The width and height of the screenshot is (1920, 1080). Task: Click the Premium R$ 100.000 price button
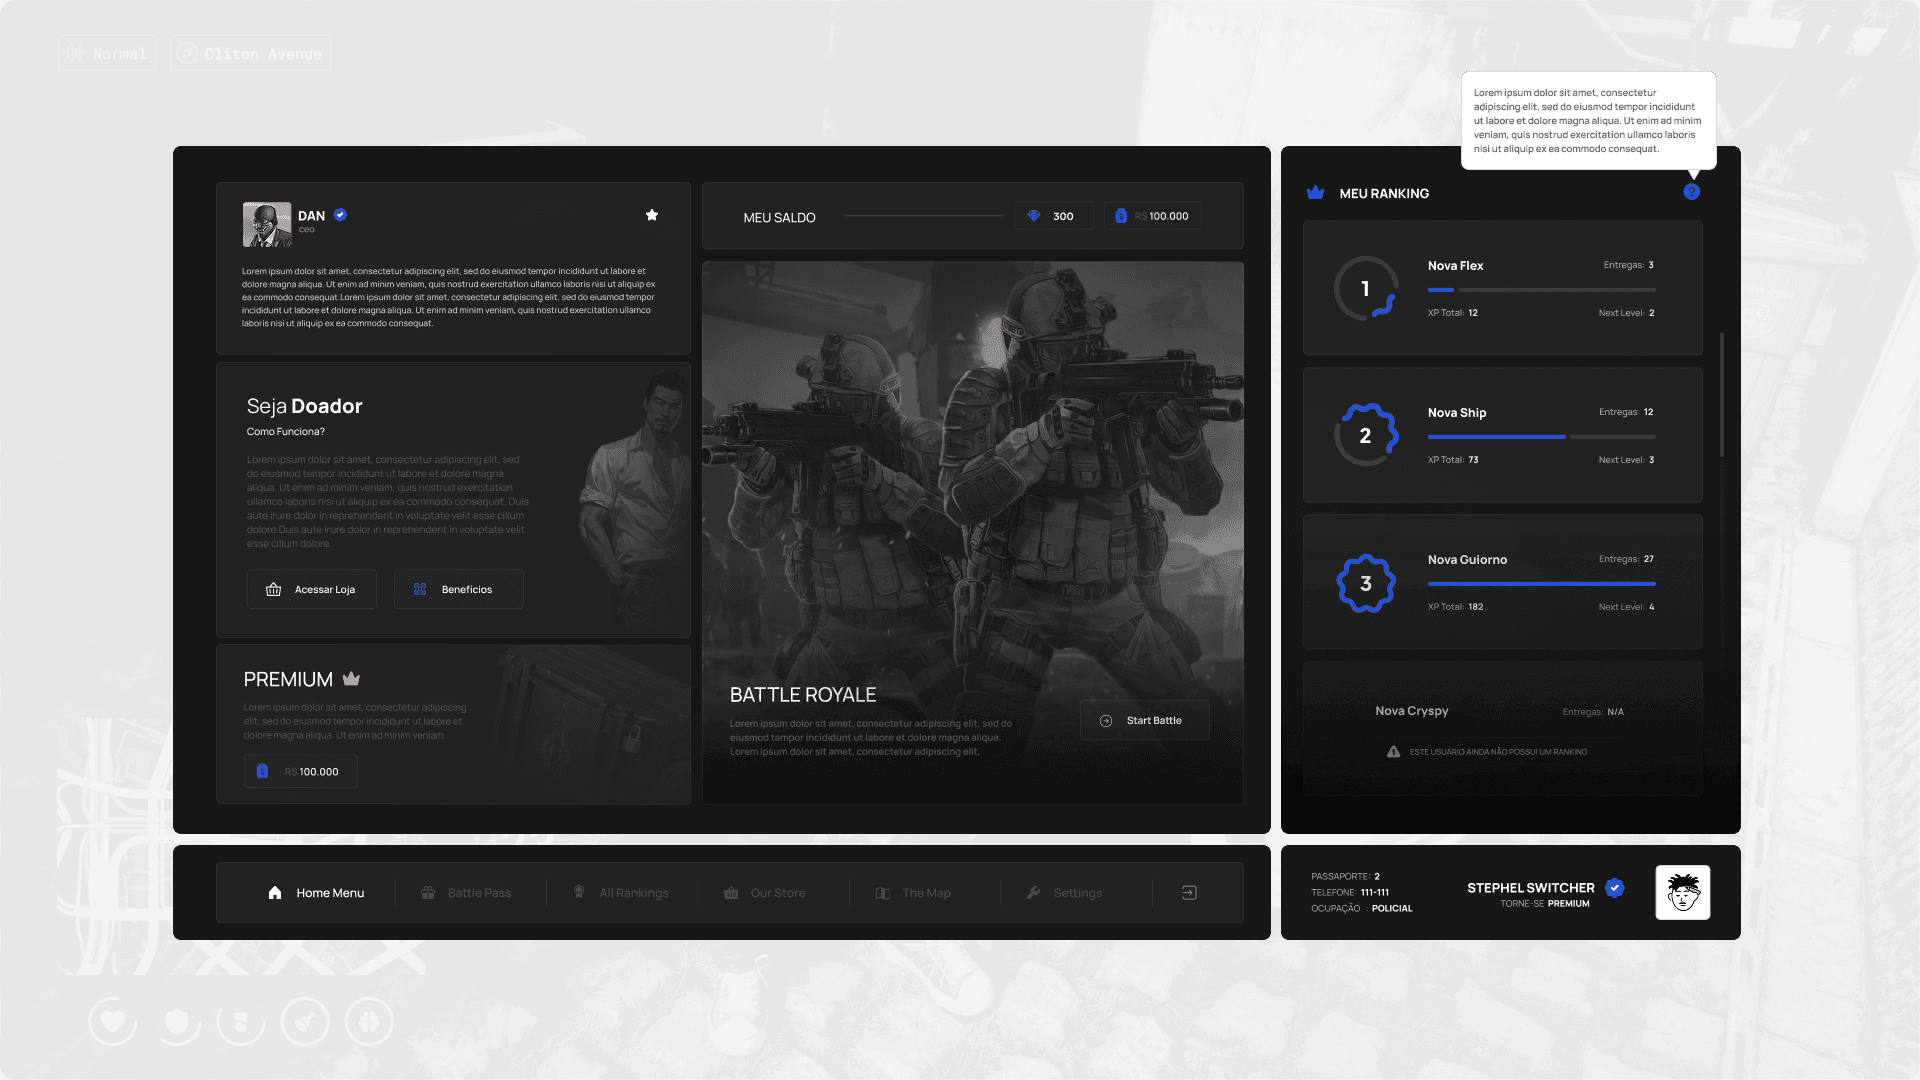pyautogui.click(x=300, y=771)
